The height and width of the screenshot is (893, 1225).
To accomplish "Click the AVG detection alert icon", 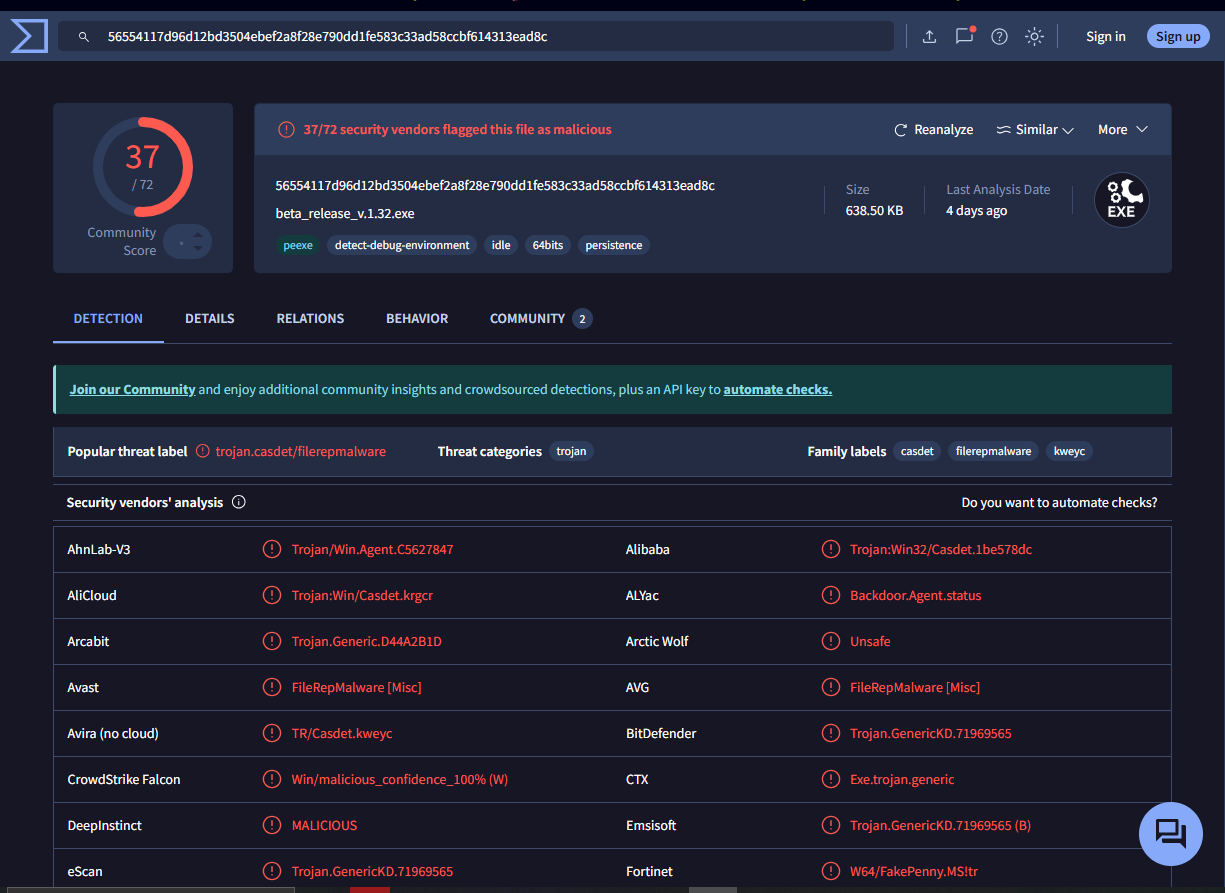I will 830,687.
